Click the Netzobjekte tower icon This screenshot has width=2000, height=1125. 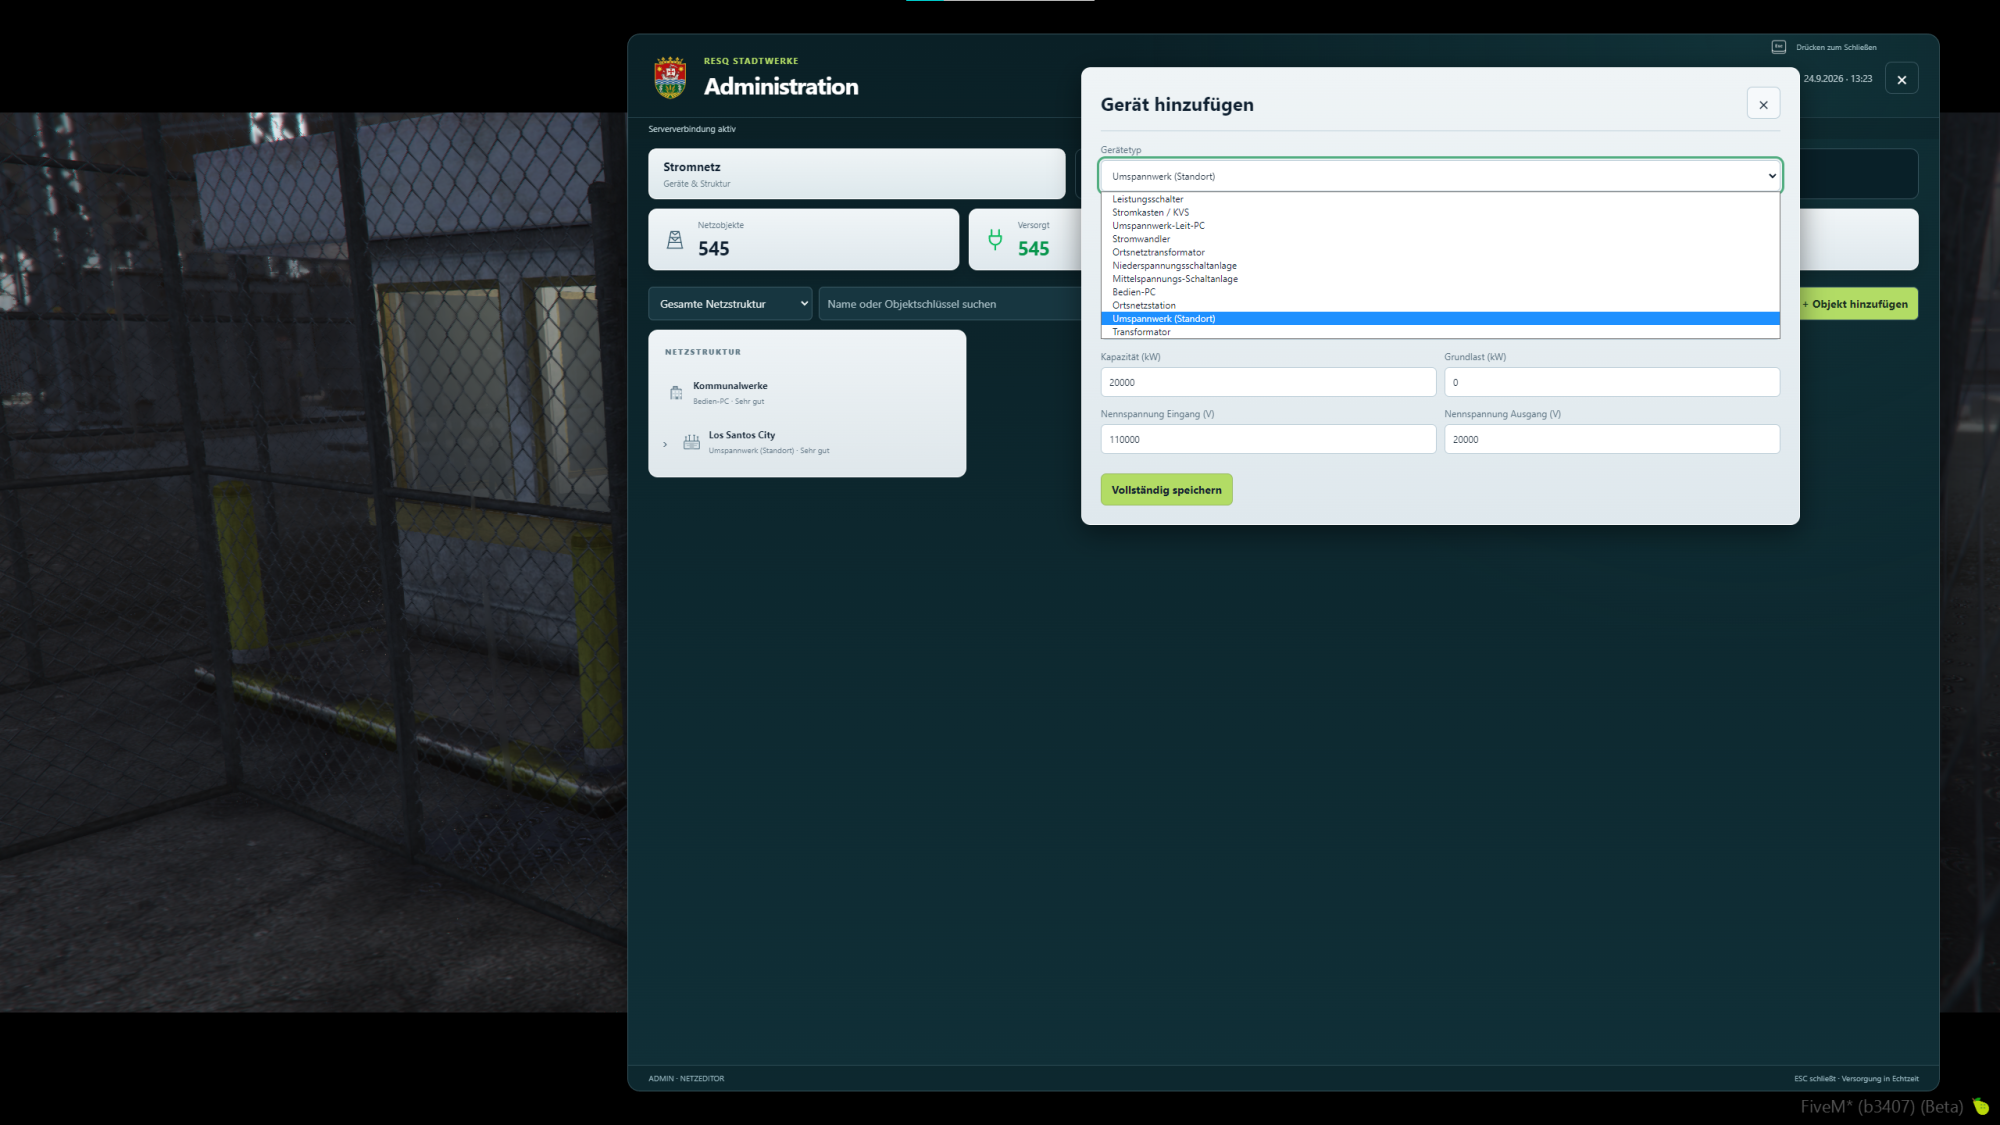tap(675, 240)
